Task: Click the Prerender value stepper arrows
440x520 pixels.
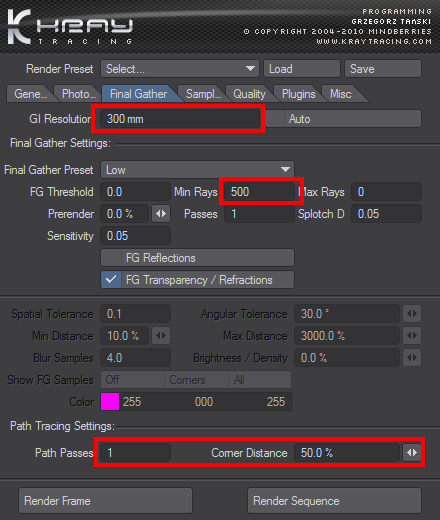Action: [161, 214]
